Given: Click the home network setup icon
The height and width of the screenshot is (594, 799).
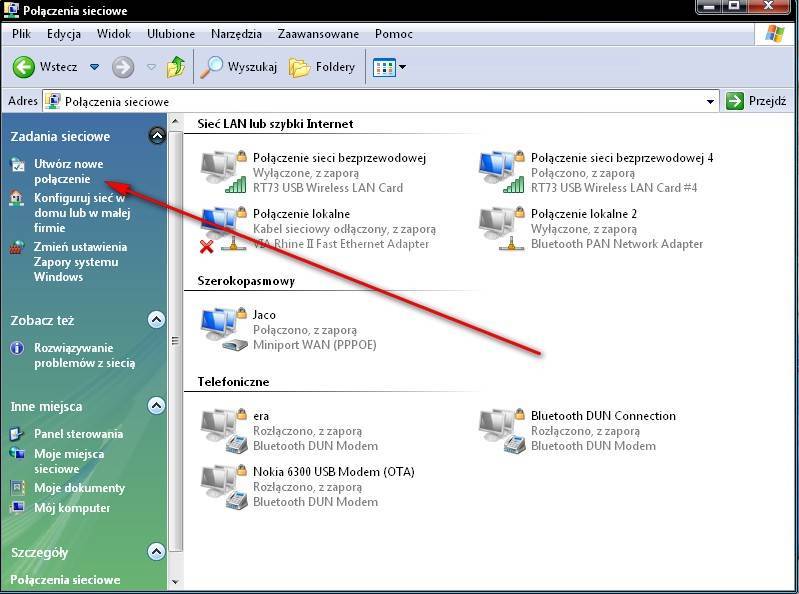Looking at the screenshot, I should (x=17, y=198).
